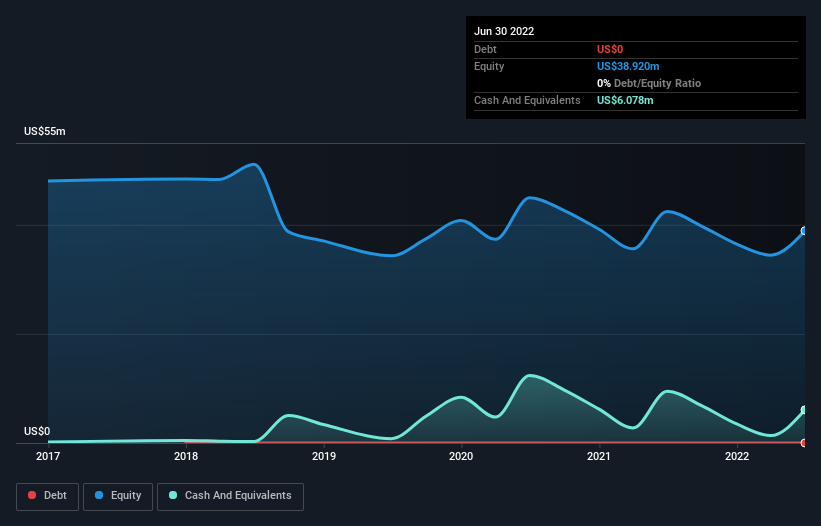Click the blue Equity legend dot
Image resolution: width=821 pixels, height=526 pixels.
[99, 495]
